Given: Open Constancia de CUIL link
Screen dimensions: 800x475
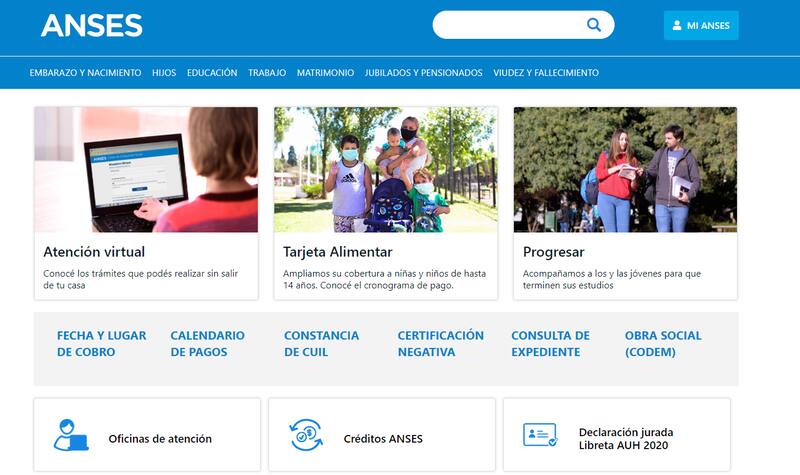Looking at the screenshot, I should tap(321, 343).
